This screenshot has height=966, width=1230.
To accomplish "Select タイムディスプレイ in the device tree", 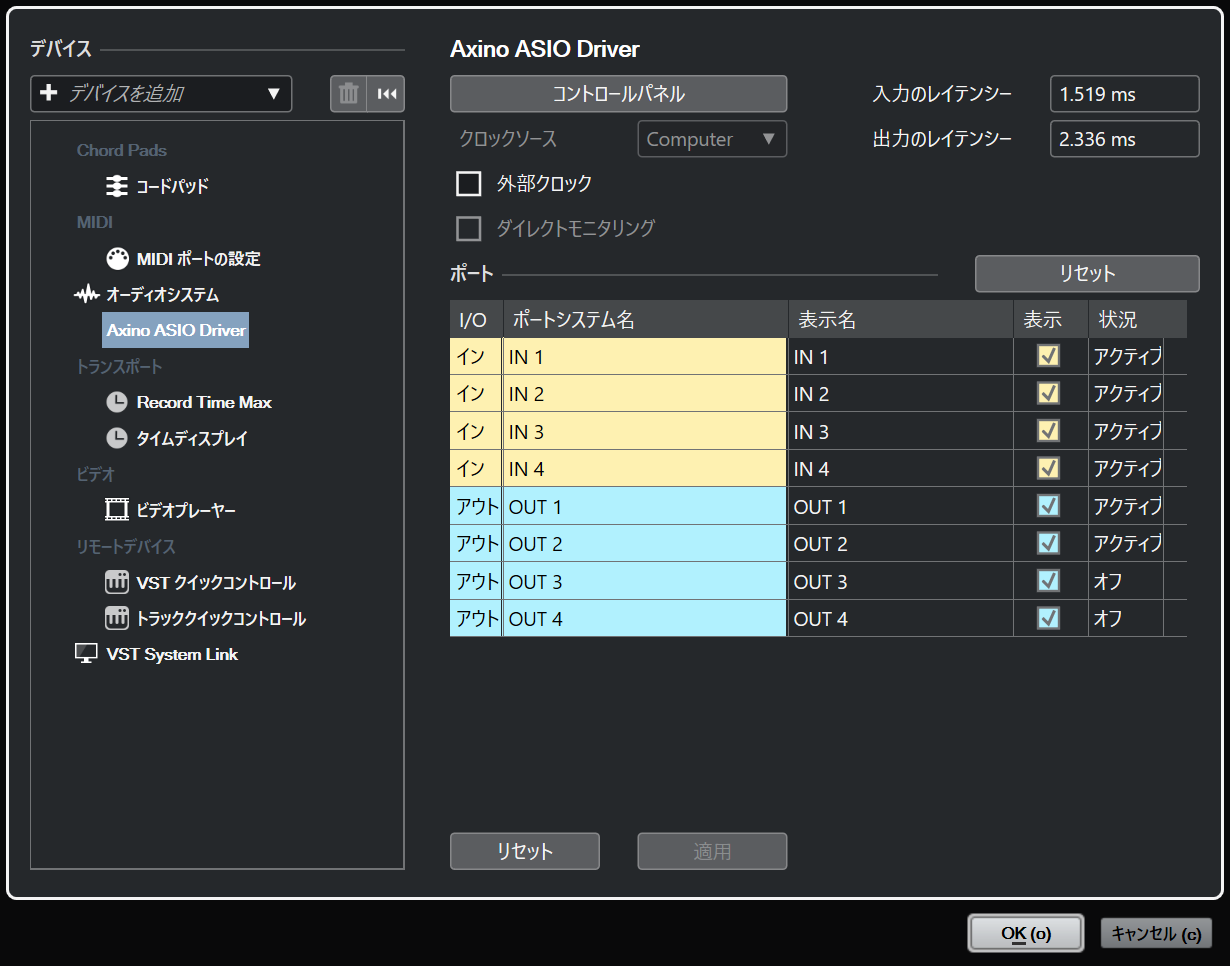I will (192, 438).
